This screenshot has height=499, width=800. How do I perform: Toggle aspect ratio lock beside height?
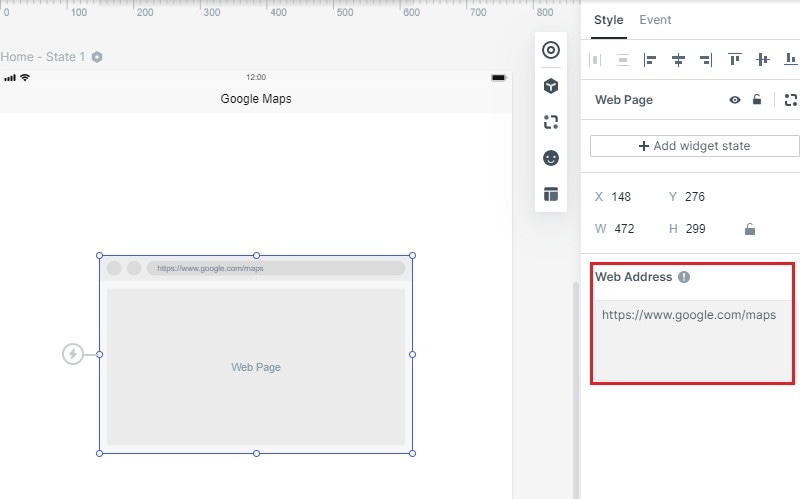pyautogui.click(x=749, y=229)
